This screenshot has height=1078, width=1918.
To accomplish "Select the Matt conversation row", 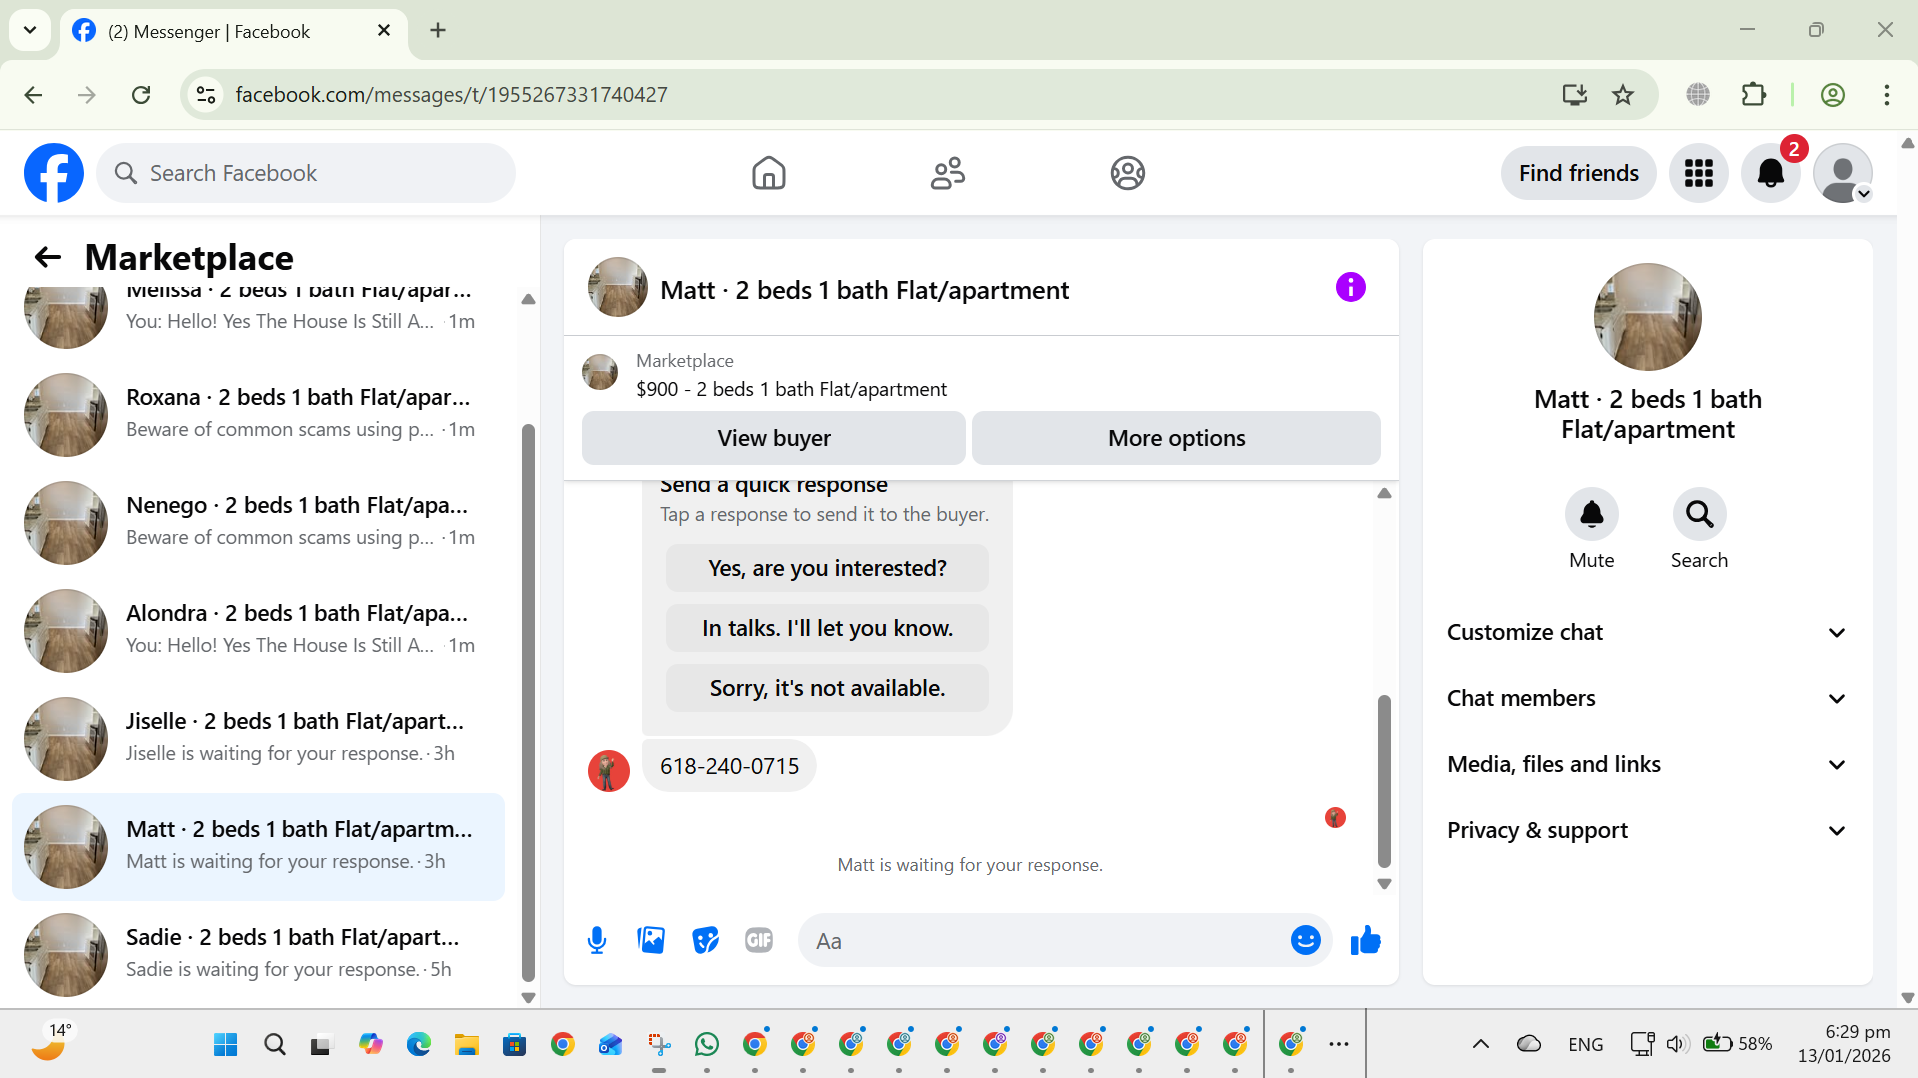I will (258, 846).
